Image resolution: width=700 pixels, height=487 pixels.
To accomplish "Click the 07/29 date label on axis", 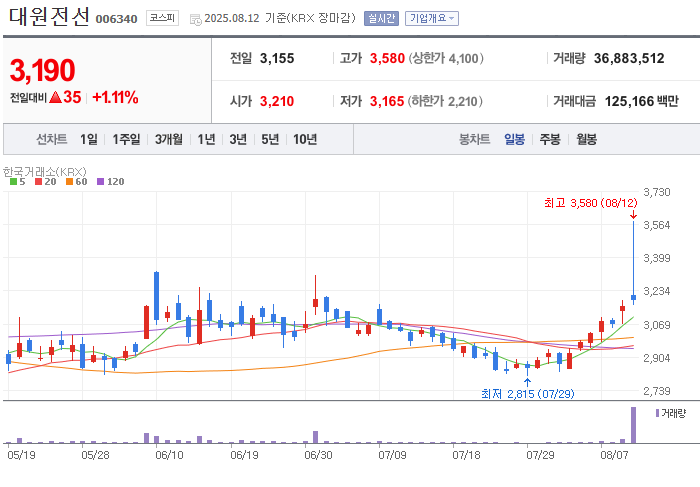I will (x=540, y=455).
